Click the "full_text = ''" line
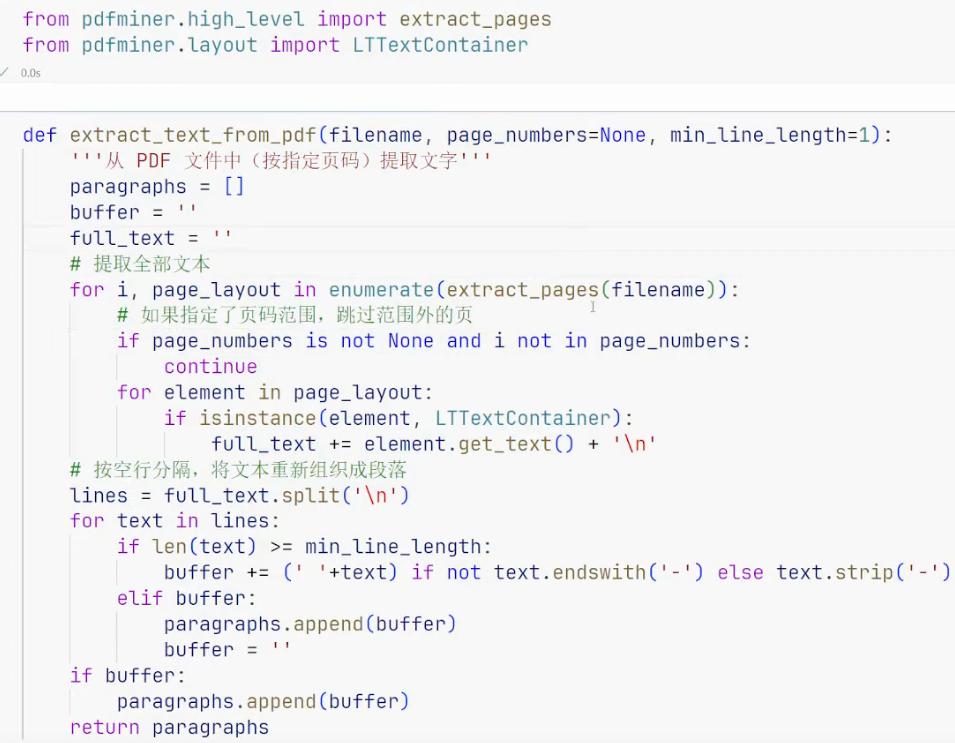Viewport: 955px width, 743px height. coord(151,238)
